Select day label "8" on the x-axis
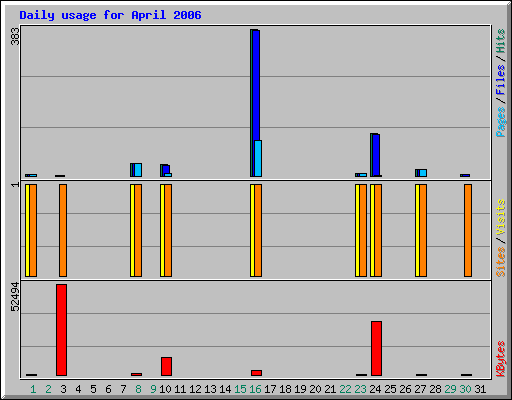Screen dimensions: 512x400 click(138, 389)
